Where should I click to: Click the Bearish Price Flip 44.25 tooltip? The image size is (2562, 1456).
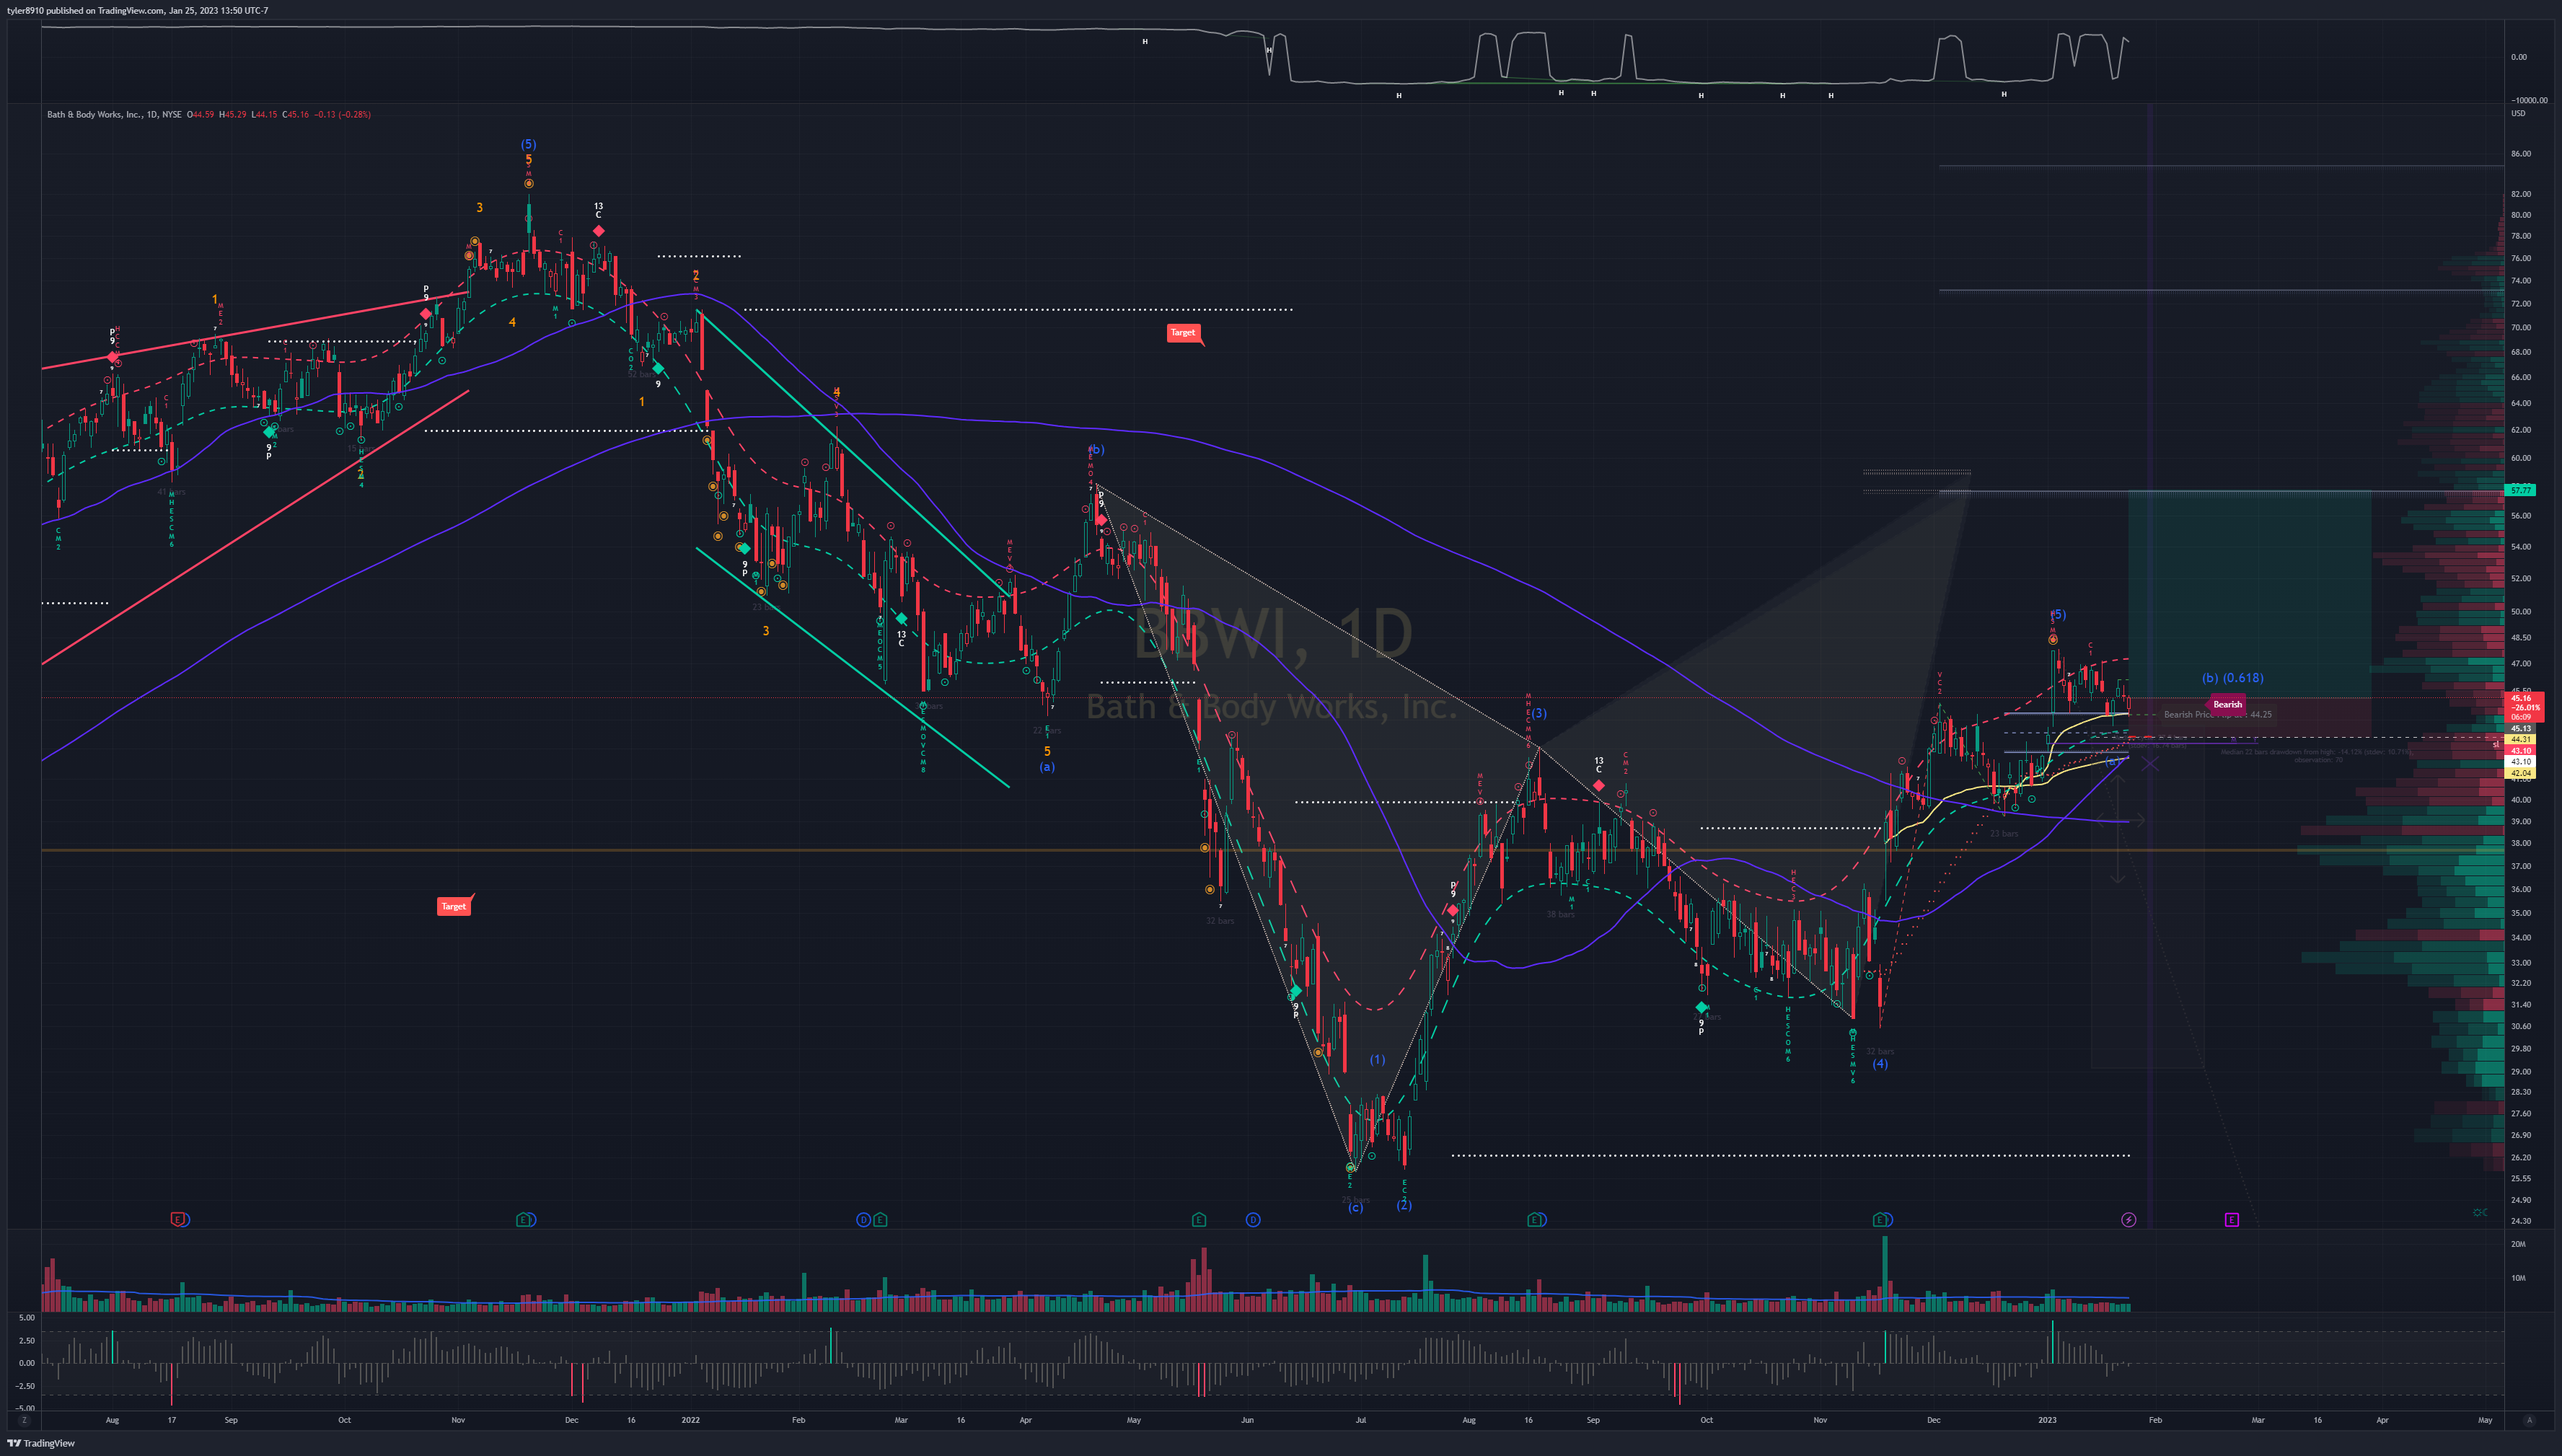click(2217, 715)
